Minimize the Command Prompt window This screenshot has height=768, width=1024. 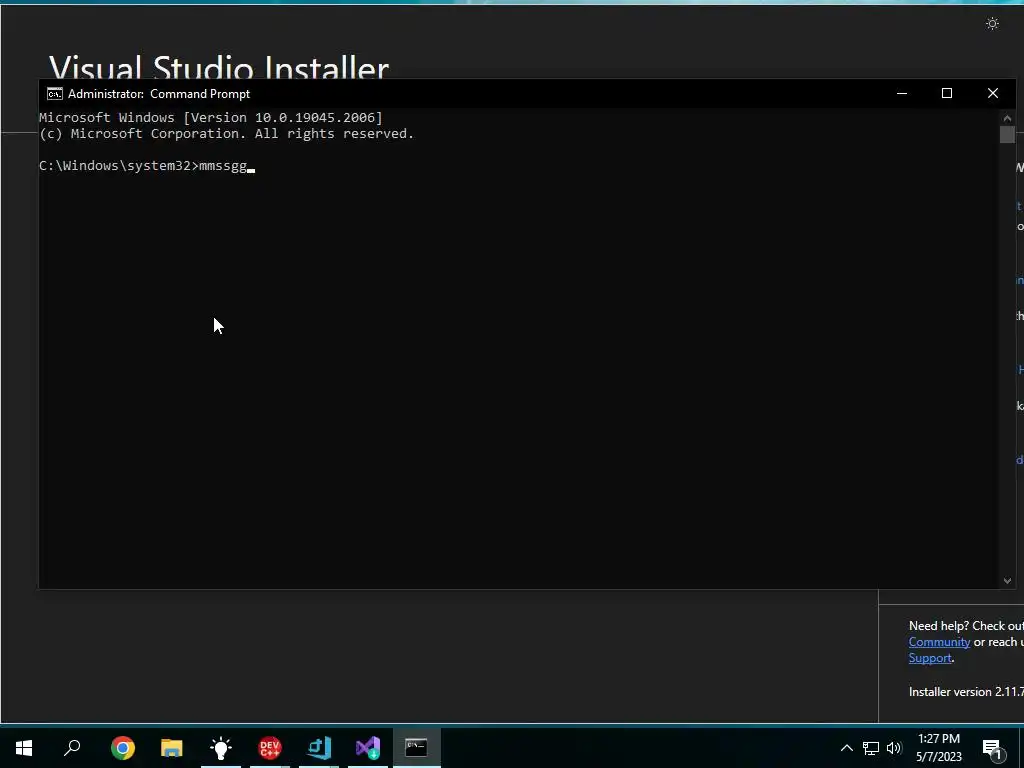coord(902,93)
